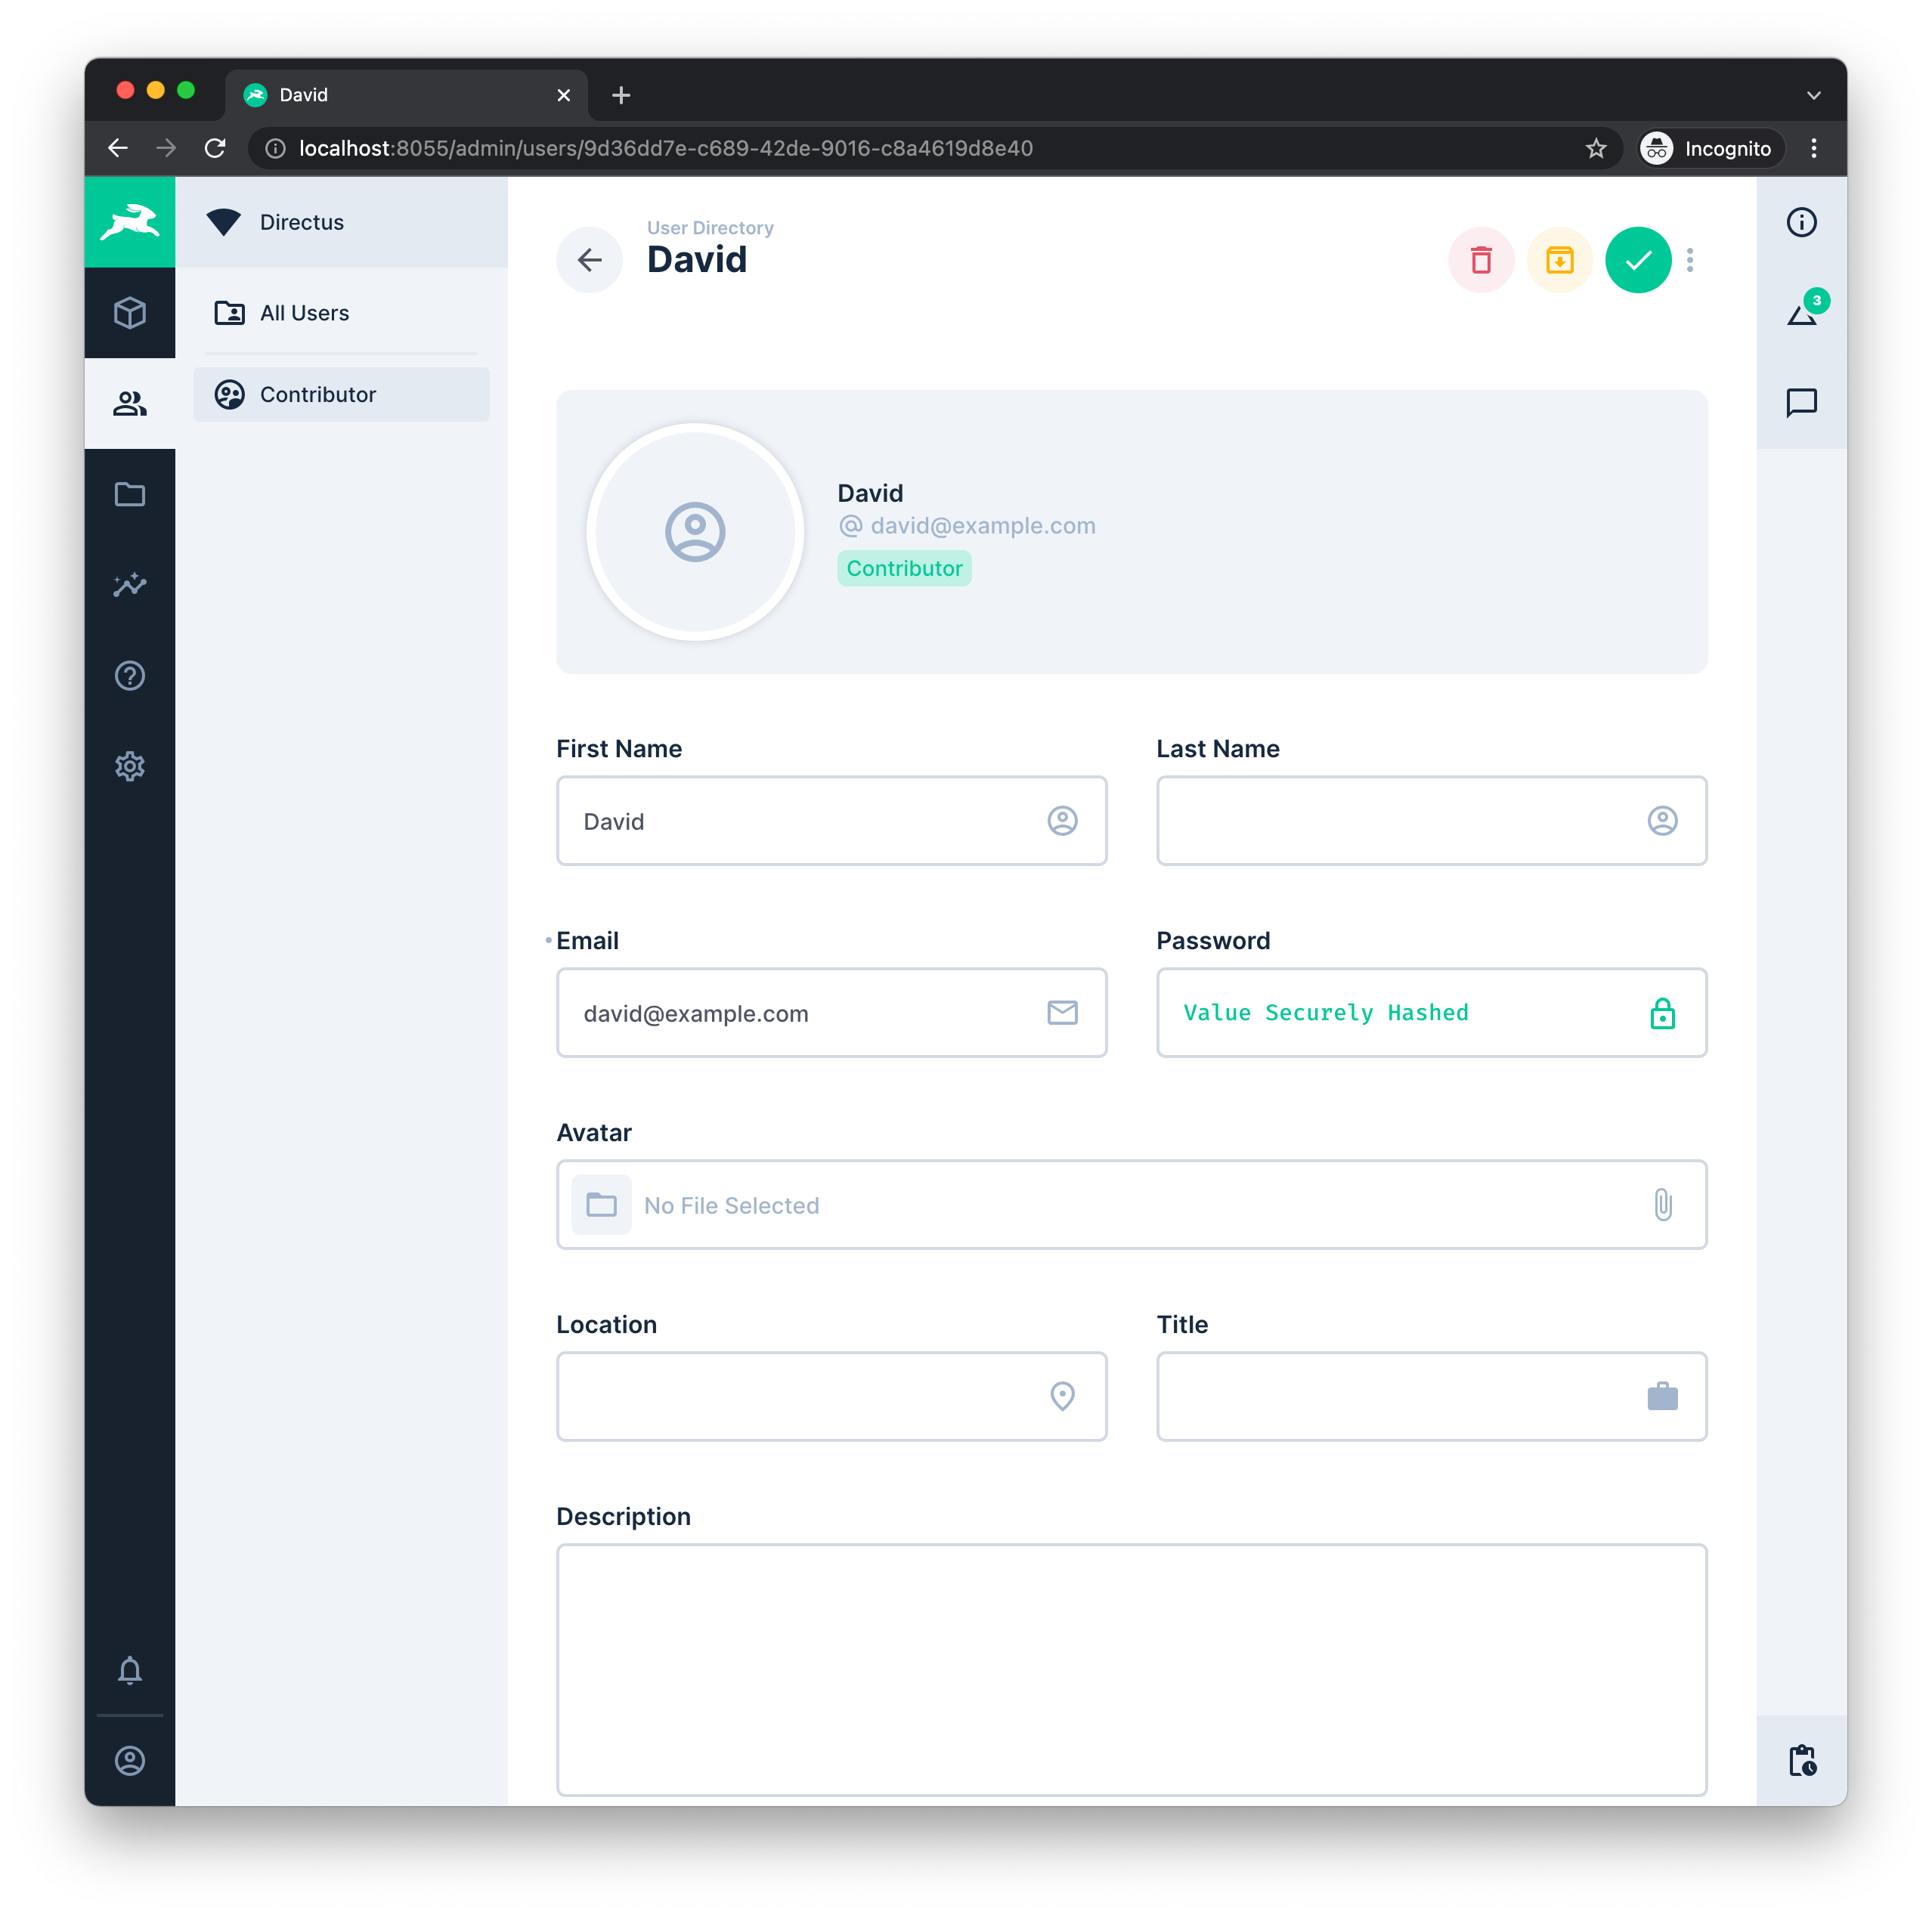The image size is (1932, 1918).
Task: Open the Avatar file selector
Action: 1131,1205
